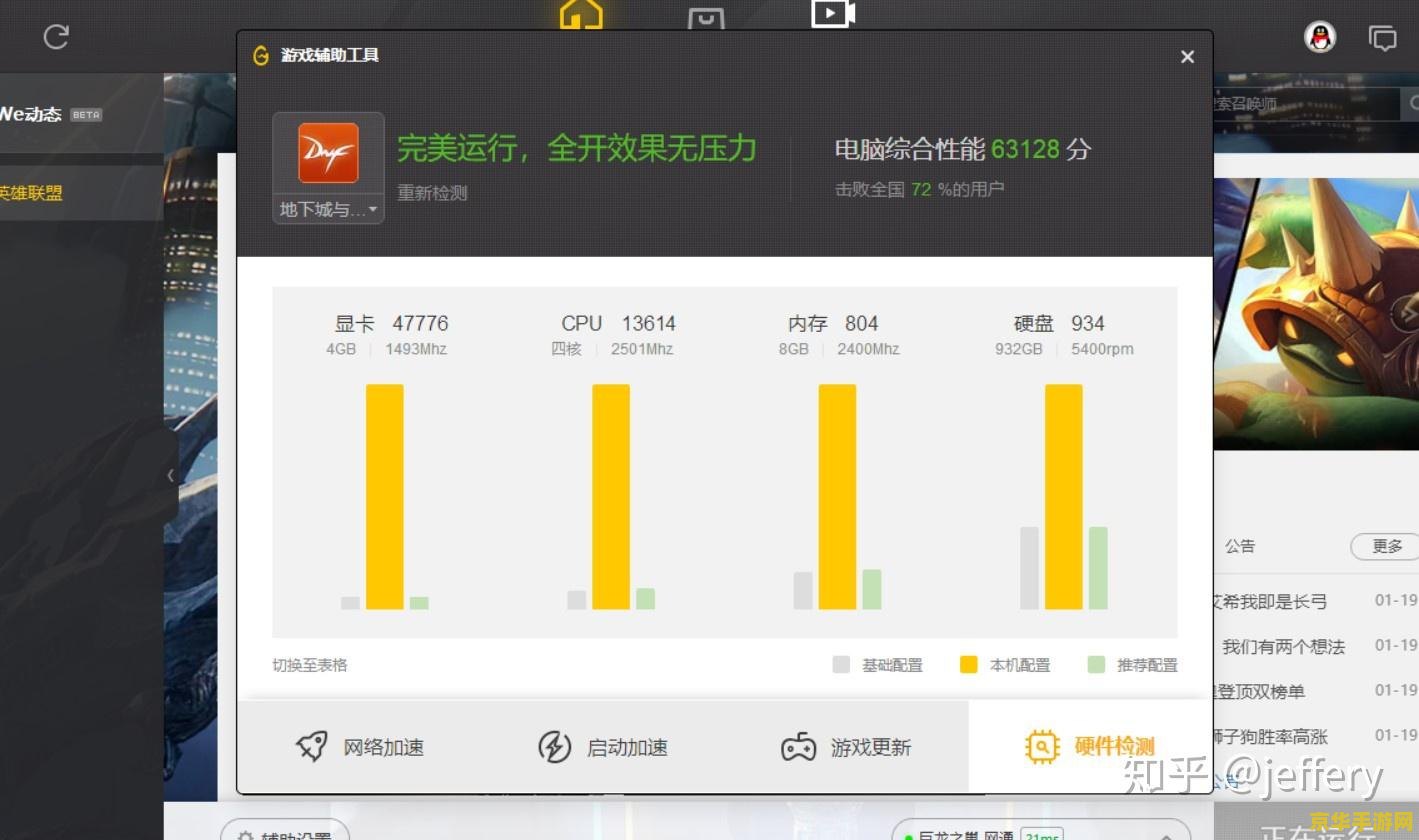The height and width of the screenshot is (840, 1419).
Task: Click the DNF game icon
Action: coord(328,153)
